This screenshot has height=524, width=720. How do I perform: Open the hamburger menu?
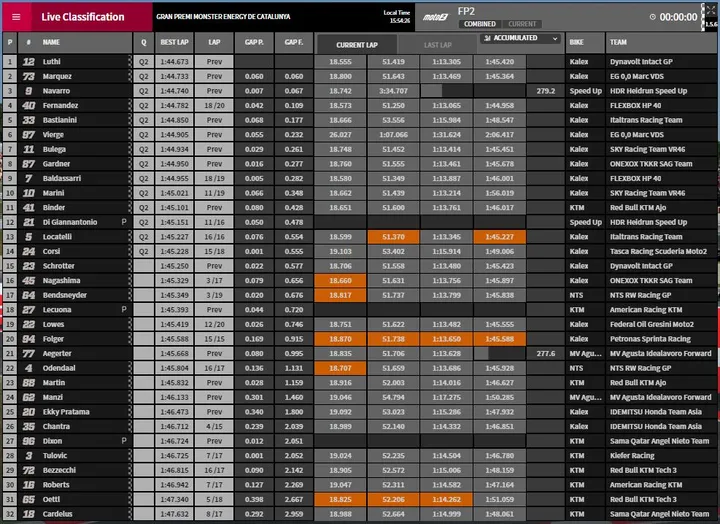[16, 17]
